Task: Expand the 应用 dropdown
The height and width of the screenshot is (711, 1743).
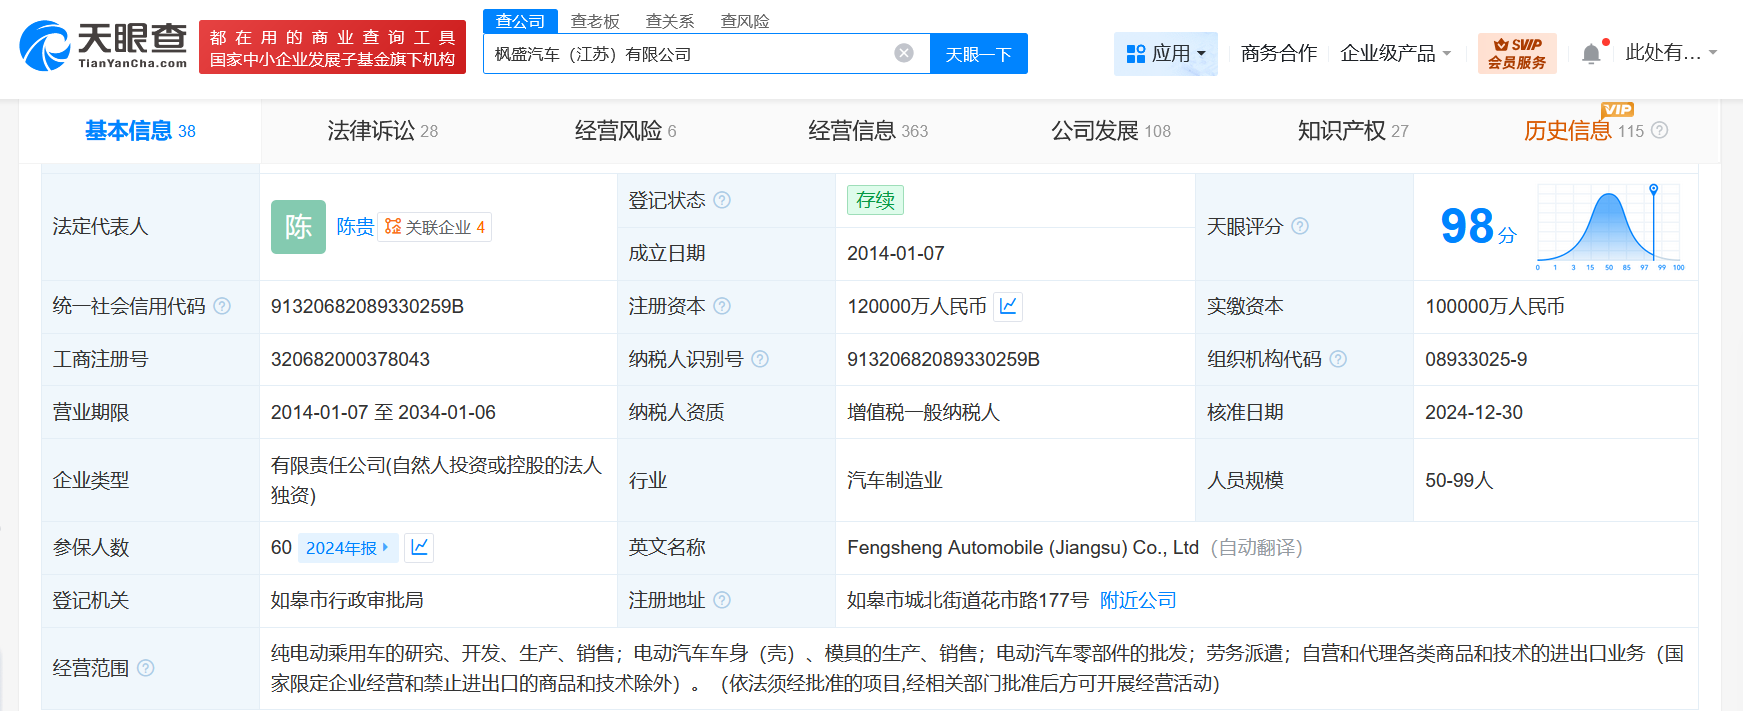Action: click(x=1166, y=54)
